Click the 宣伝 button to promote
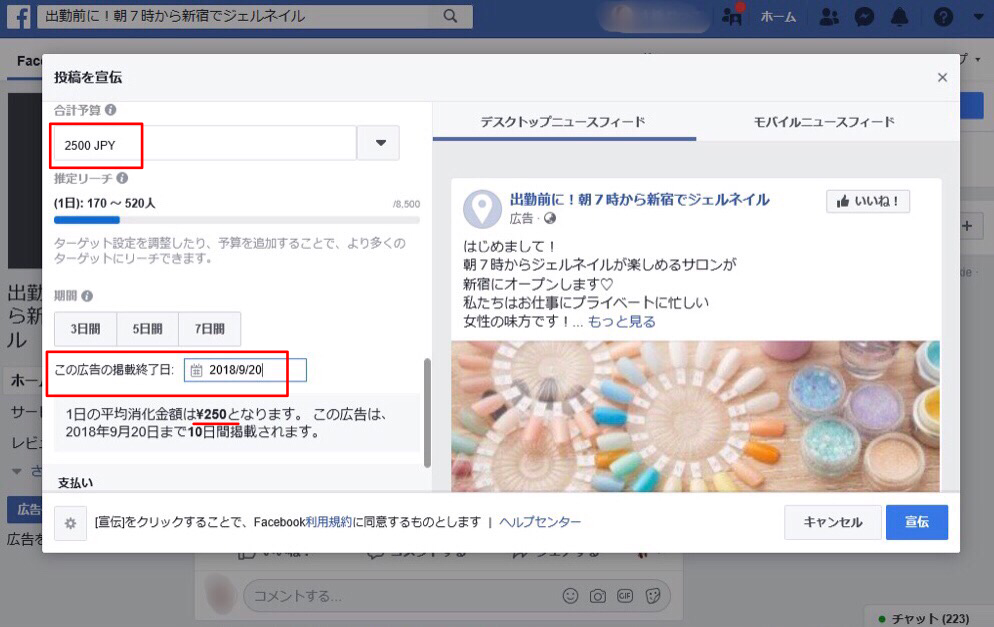This screenshot has width=994, height=627. click(916, 522)
